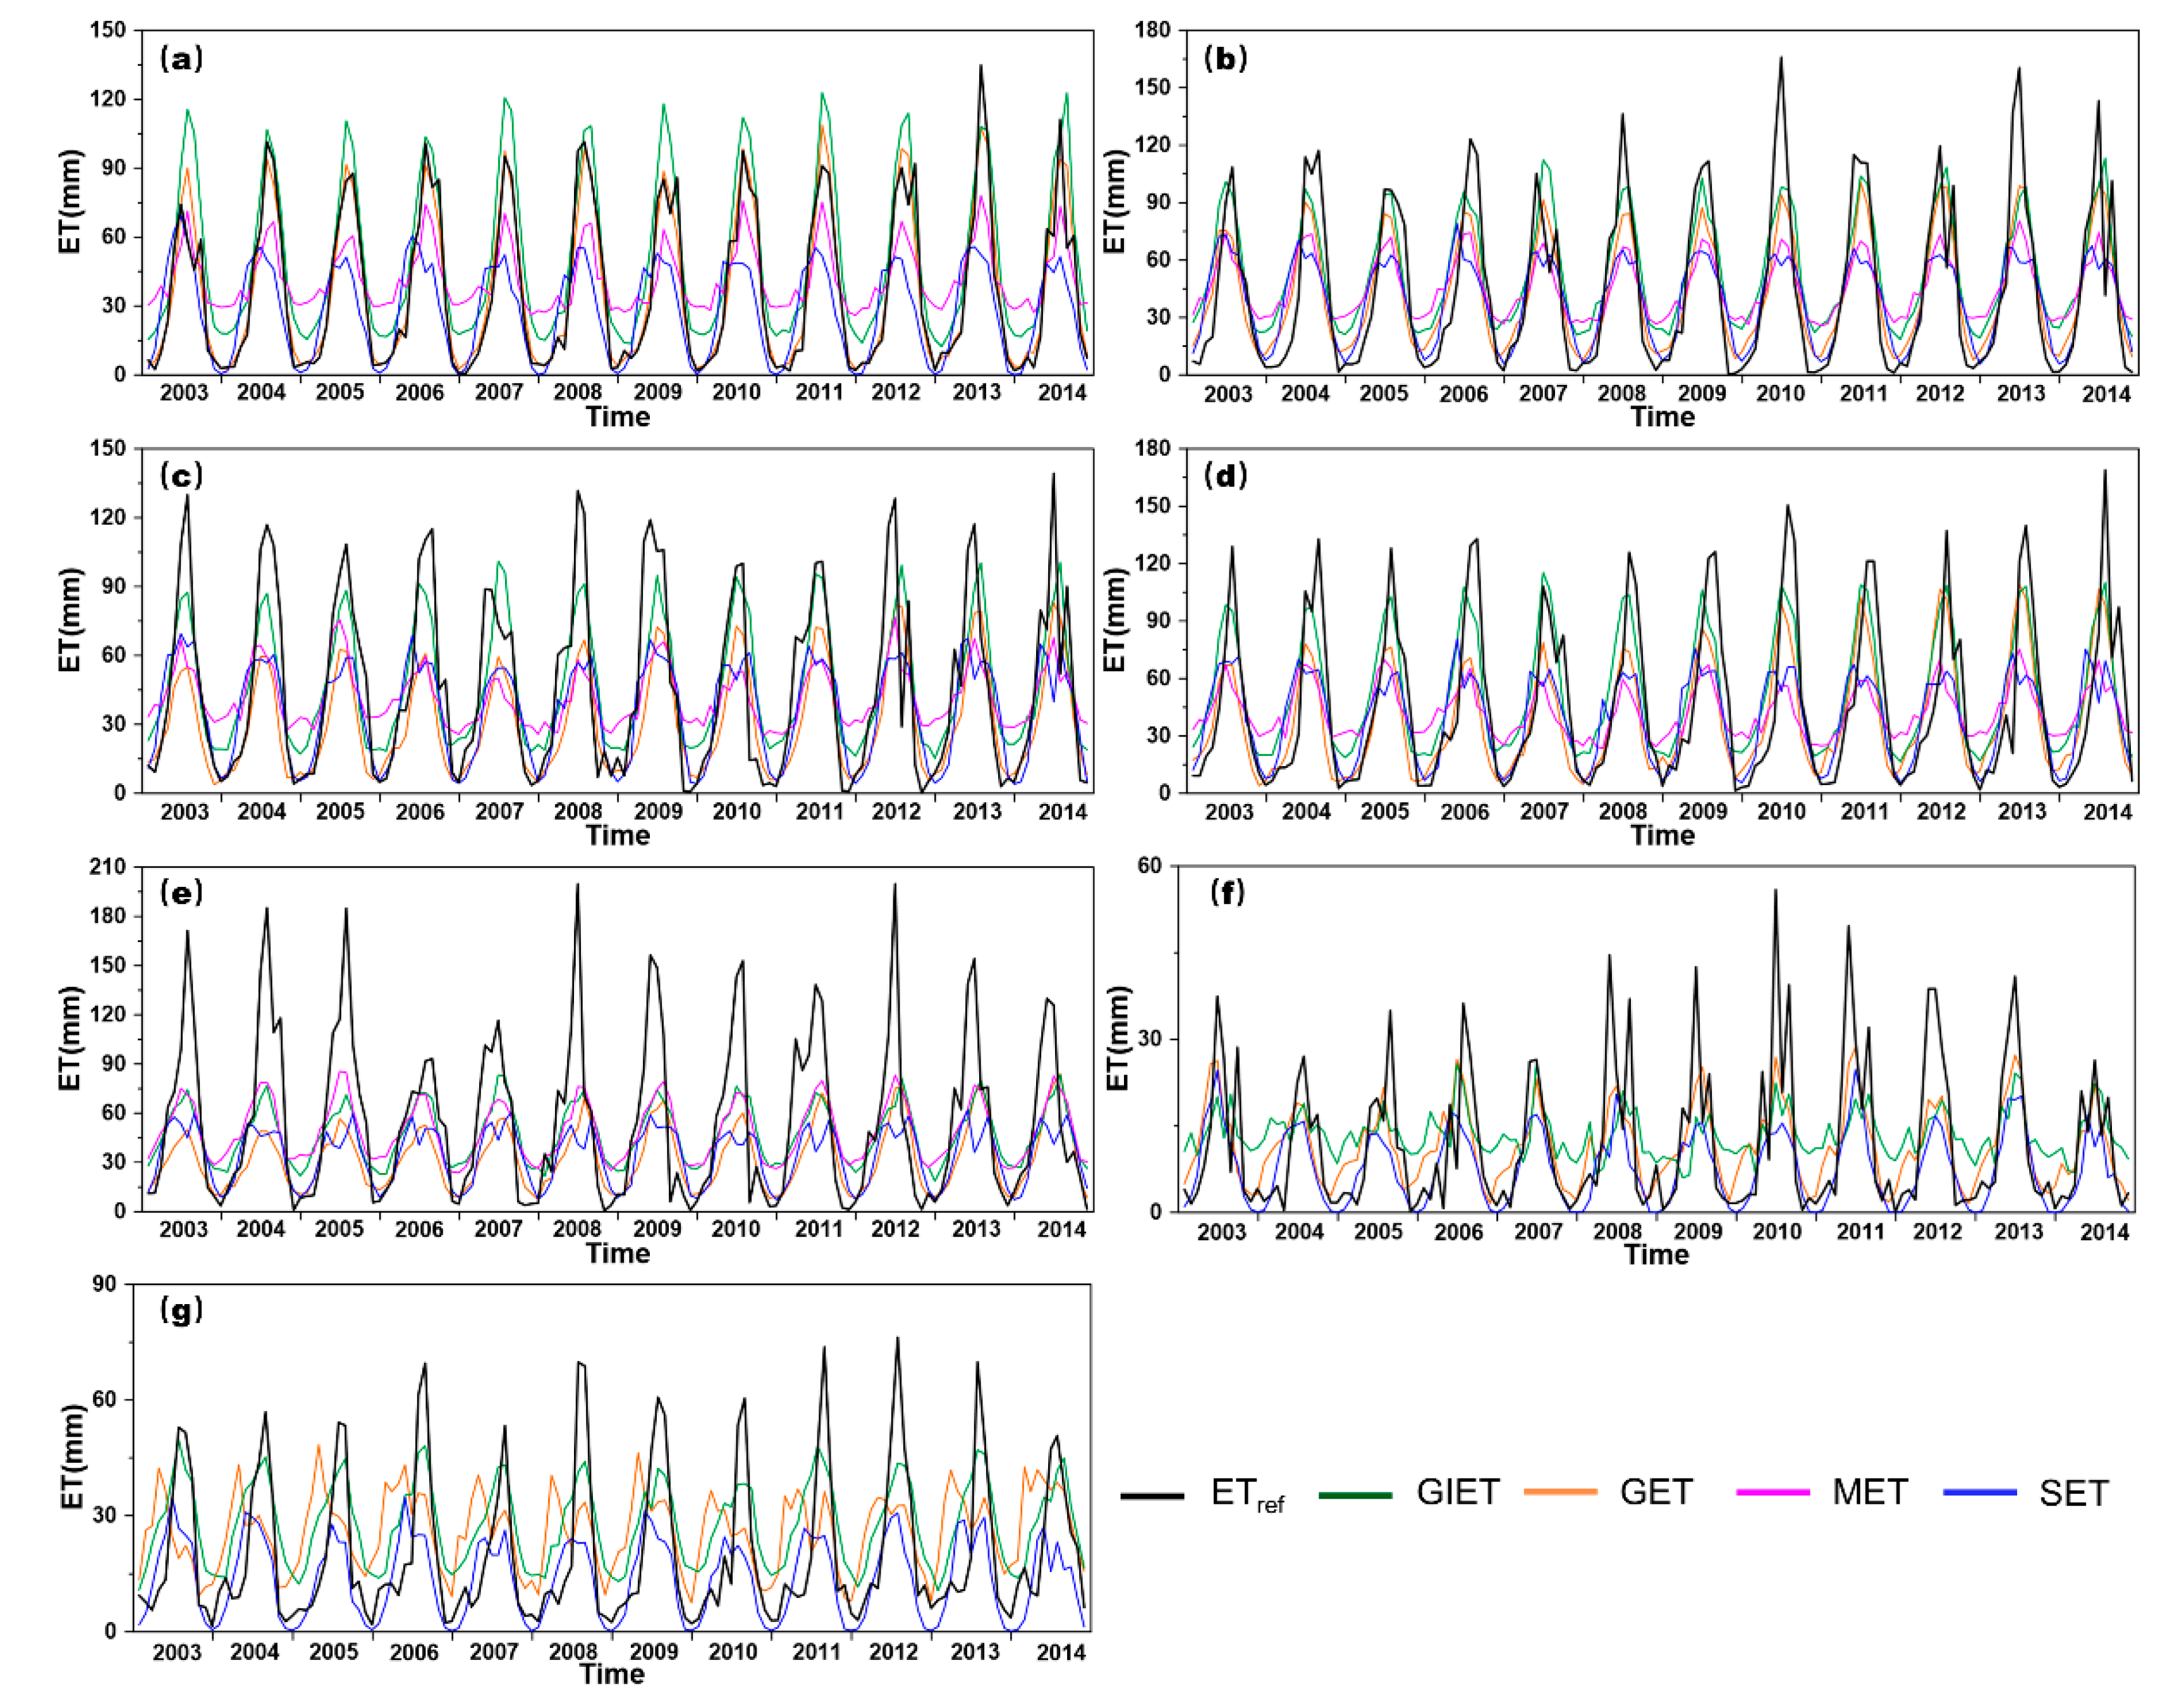The width and height of the screenshot is (2160, 1708).
Task: Click the green GIET legend line
Action: coord(1355,1495)
